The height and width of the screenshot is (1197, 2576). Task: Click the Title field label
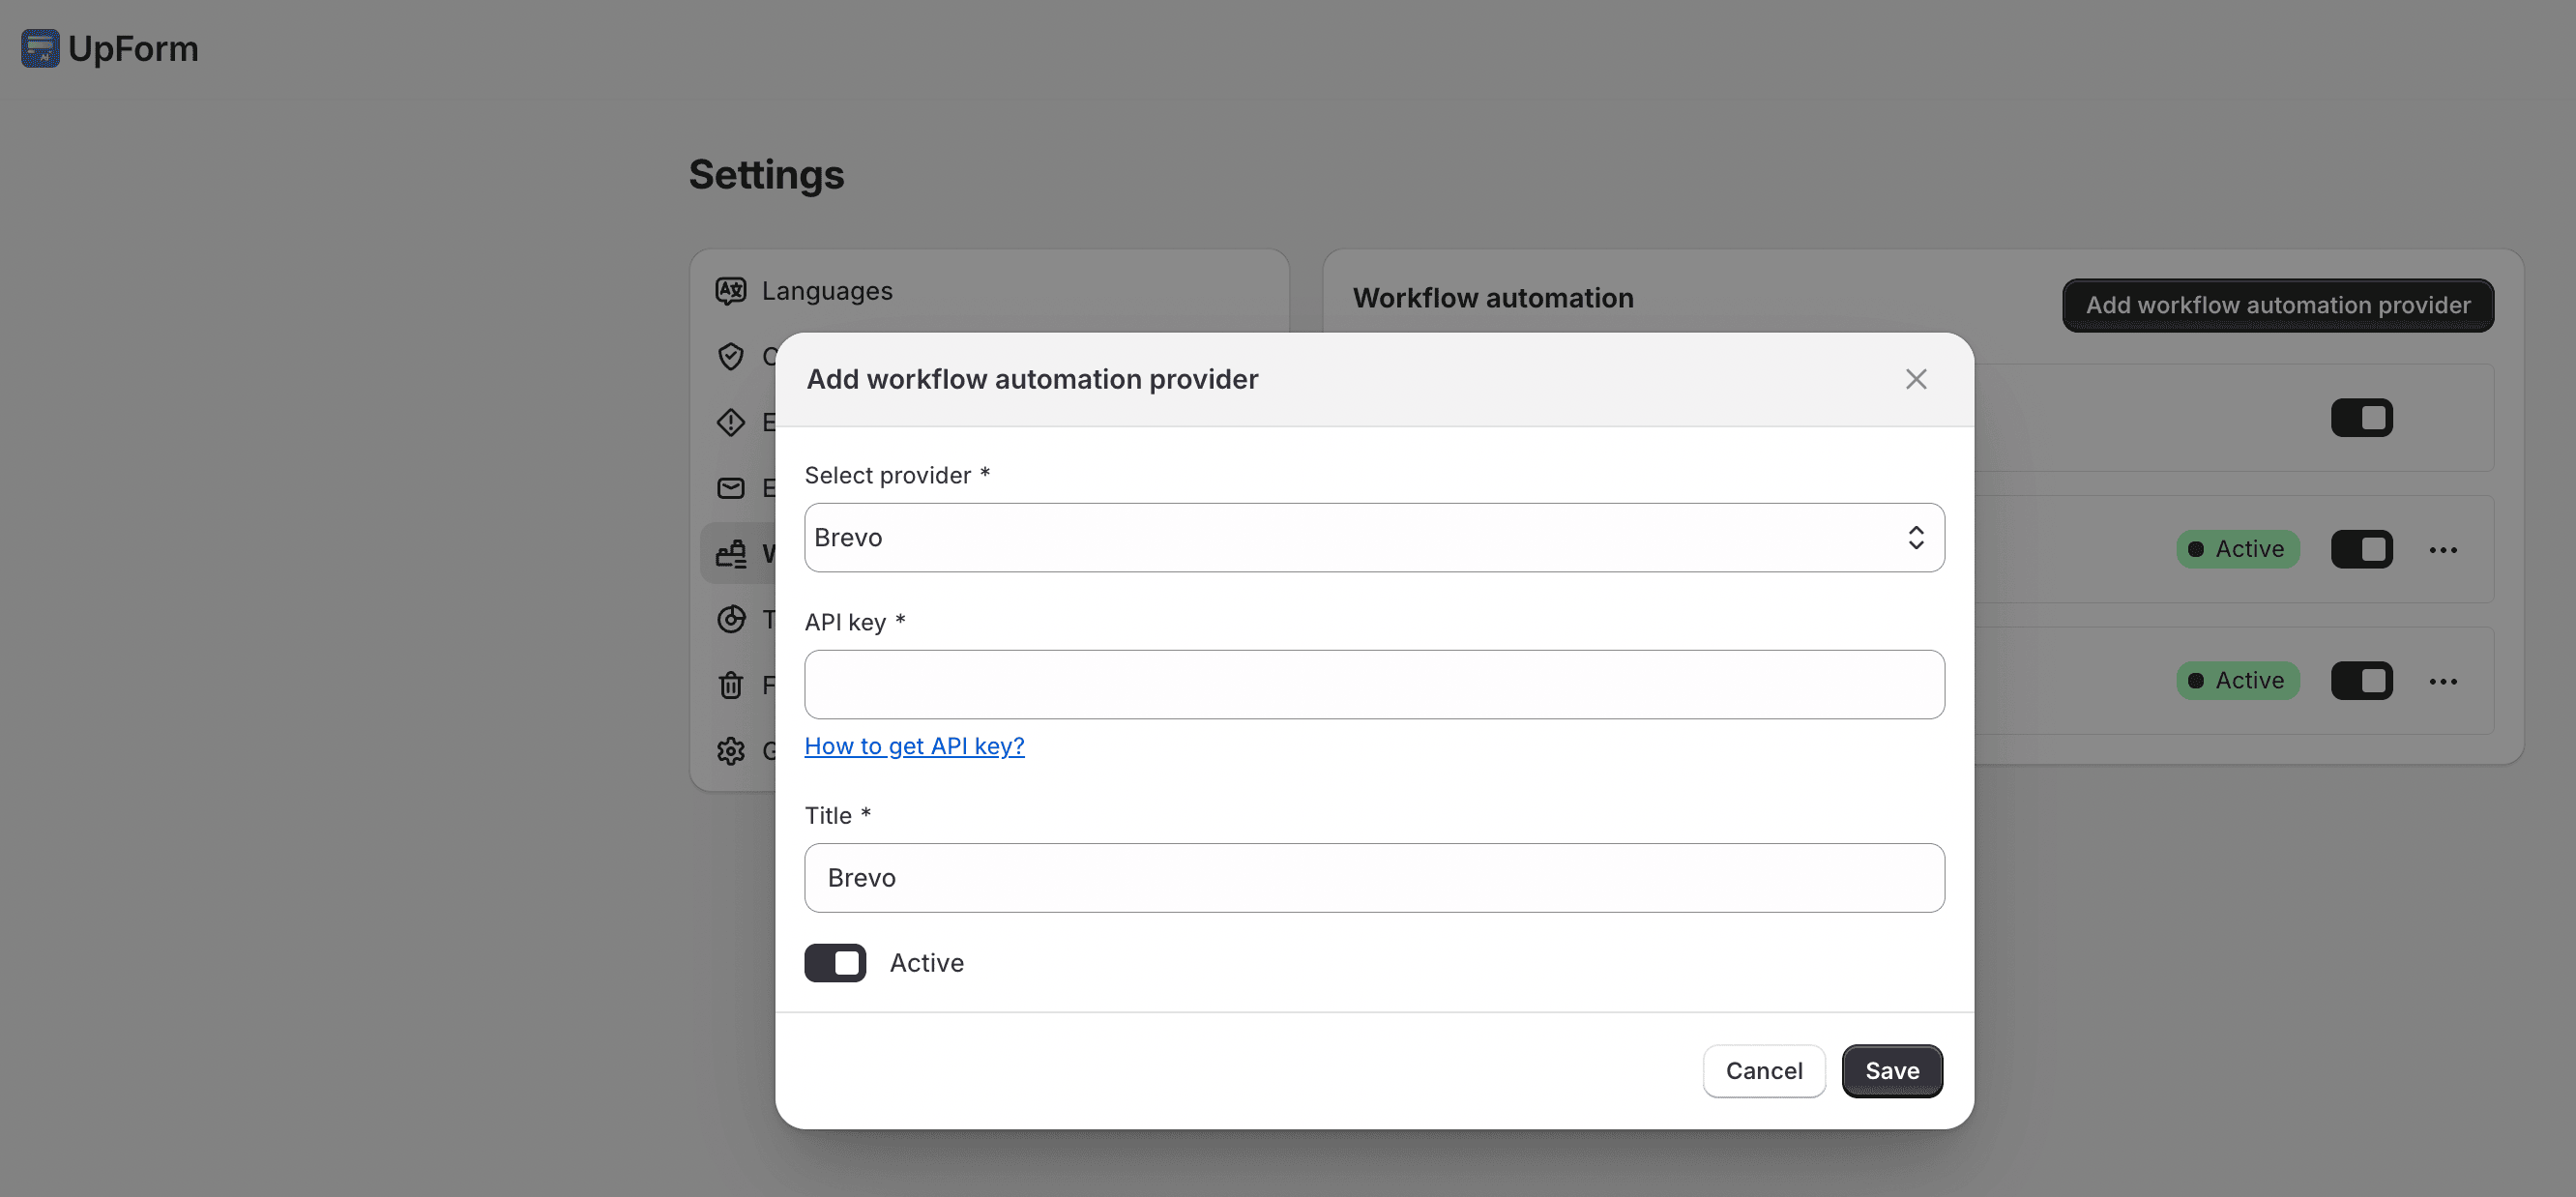click(x=837, y=816)
